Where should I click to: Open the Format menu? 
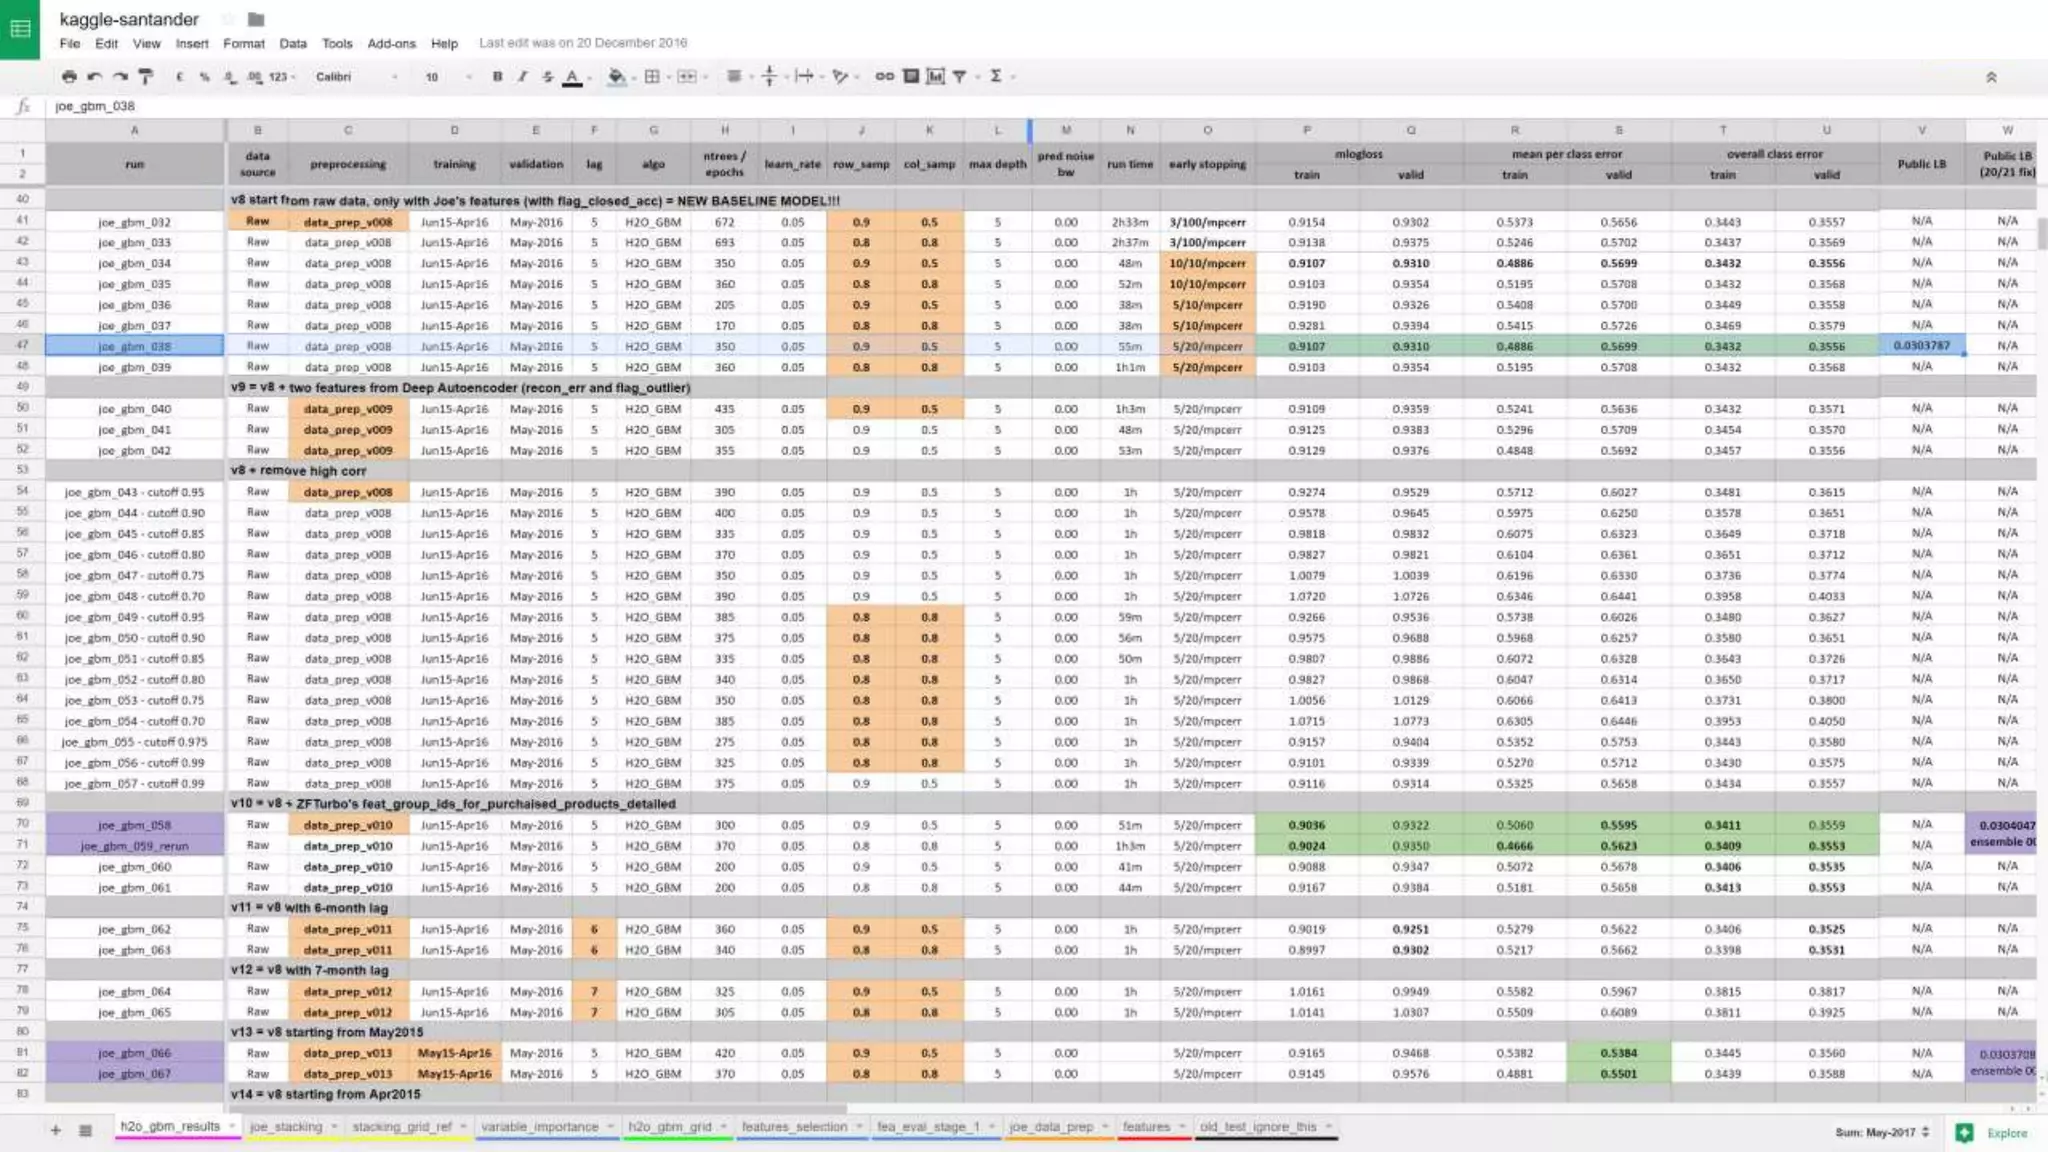point(243,43)
